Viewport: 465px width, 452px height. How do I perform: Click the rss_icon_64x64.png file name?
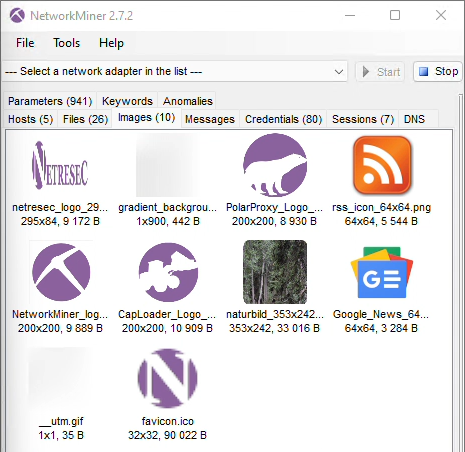[x=381, y=207]
